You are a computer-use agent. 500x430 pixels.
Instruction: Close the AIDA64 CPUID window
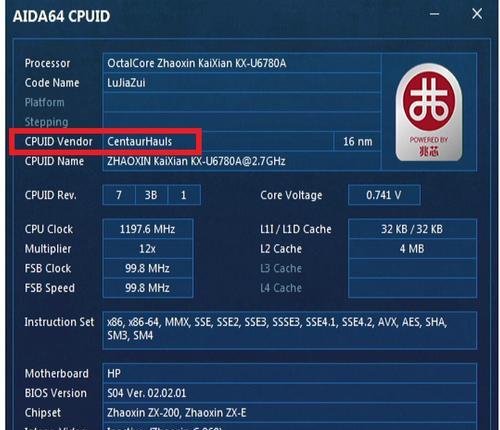coord(477,14)
